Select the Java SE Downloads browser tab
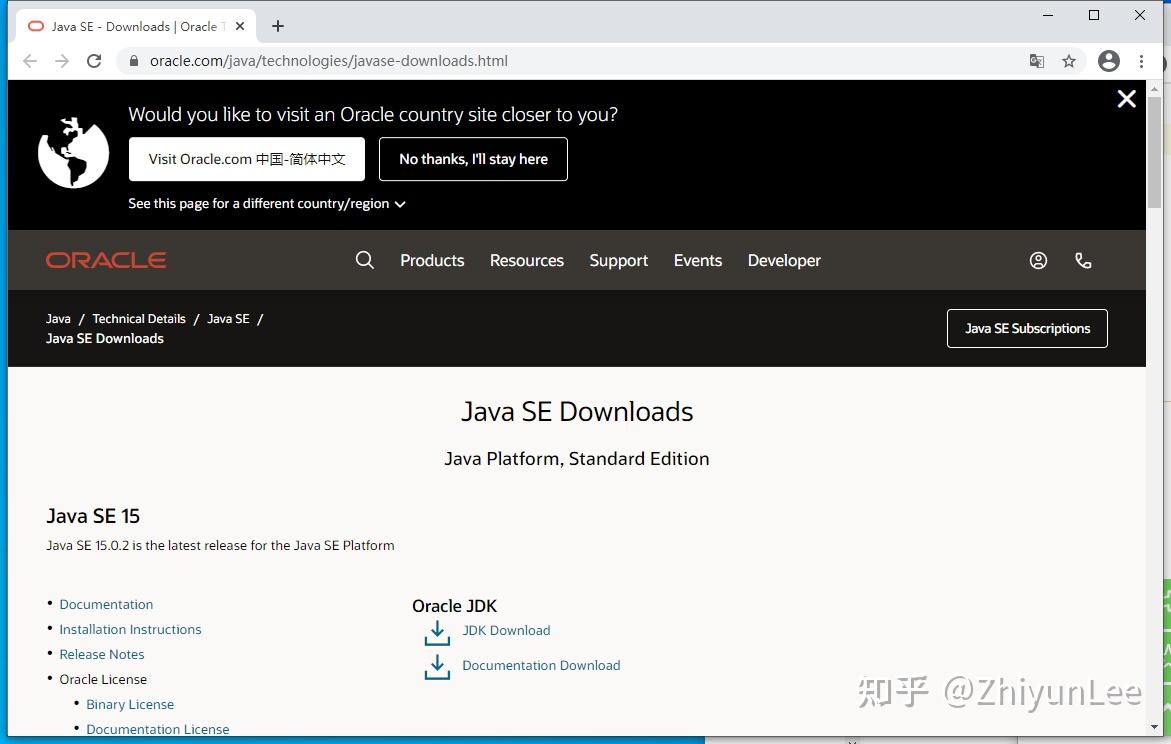The height and width of the screenshot is (744, 1171). point(134,26)
